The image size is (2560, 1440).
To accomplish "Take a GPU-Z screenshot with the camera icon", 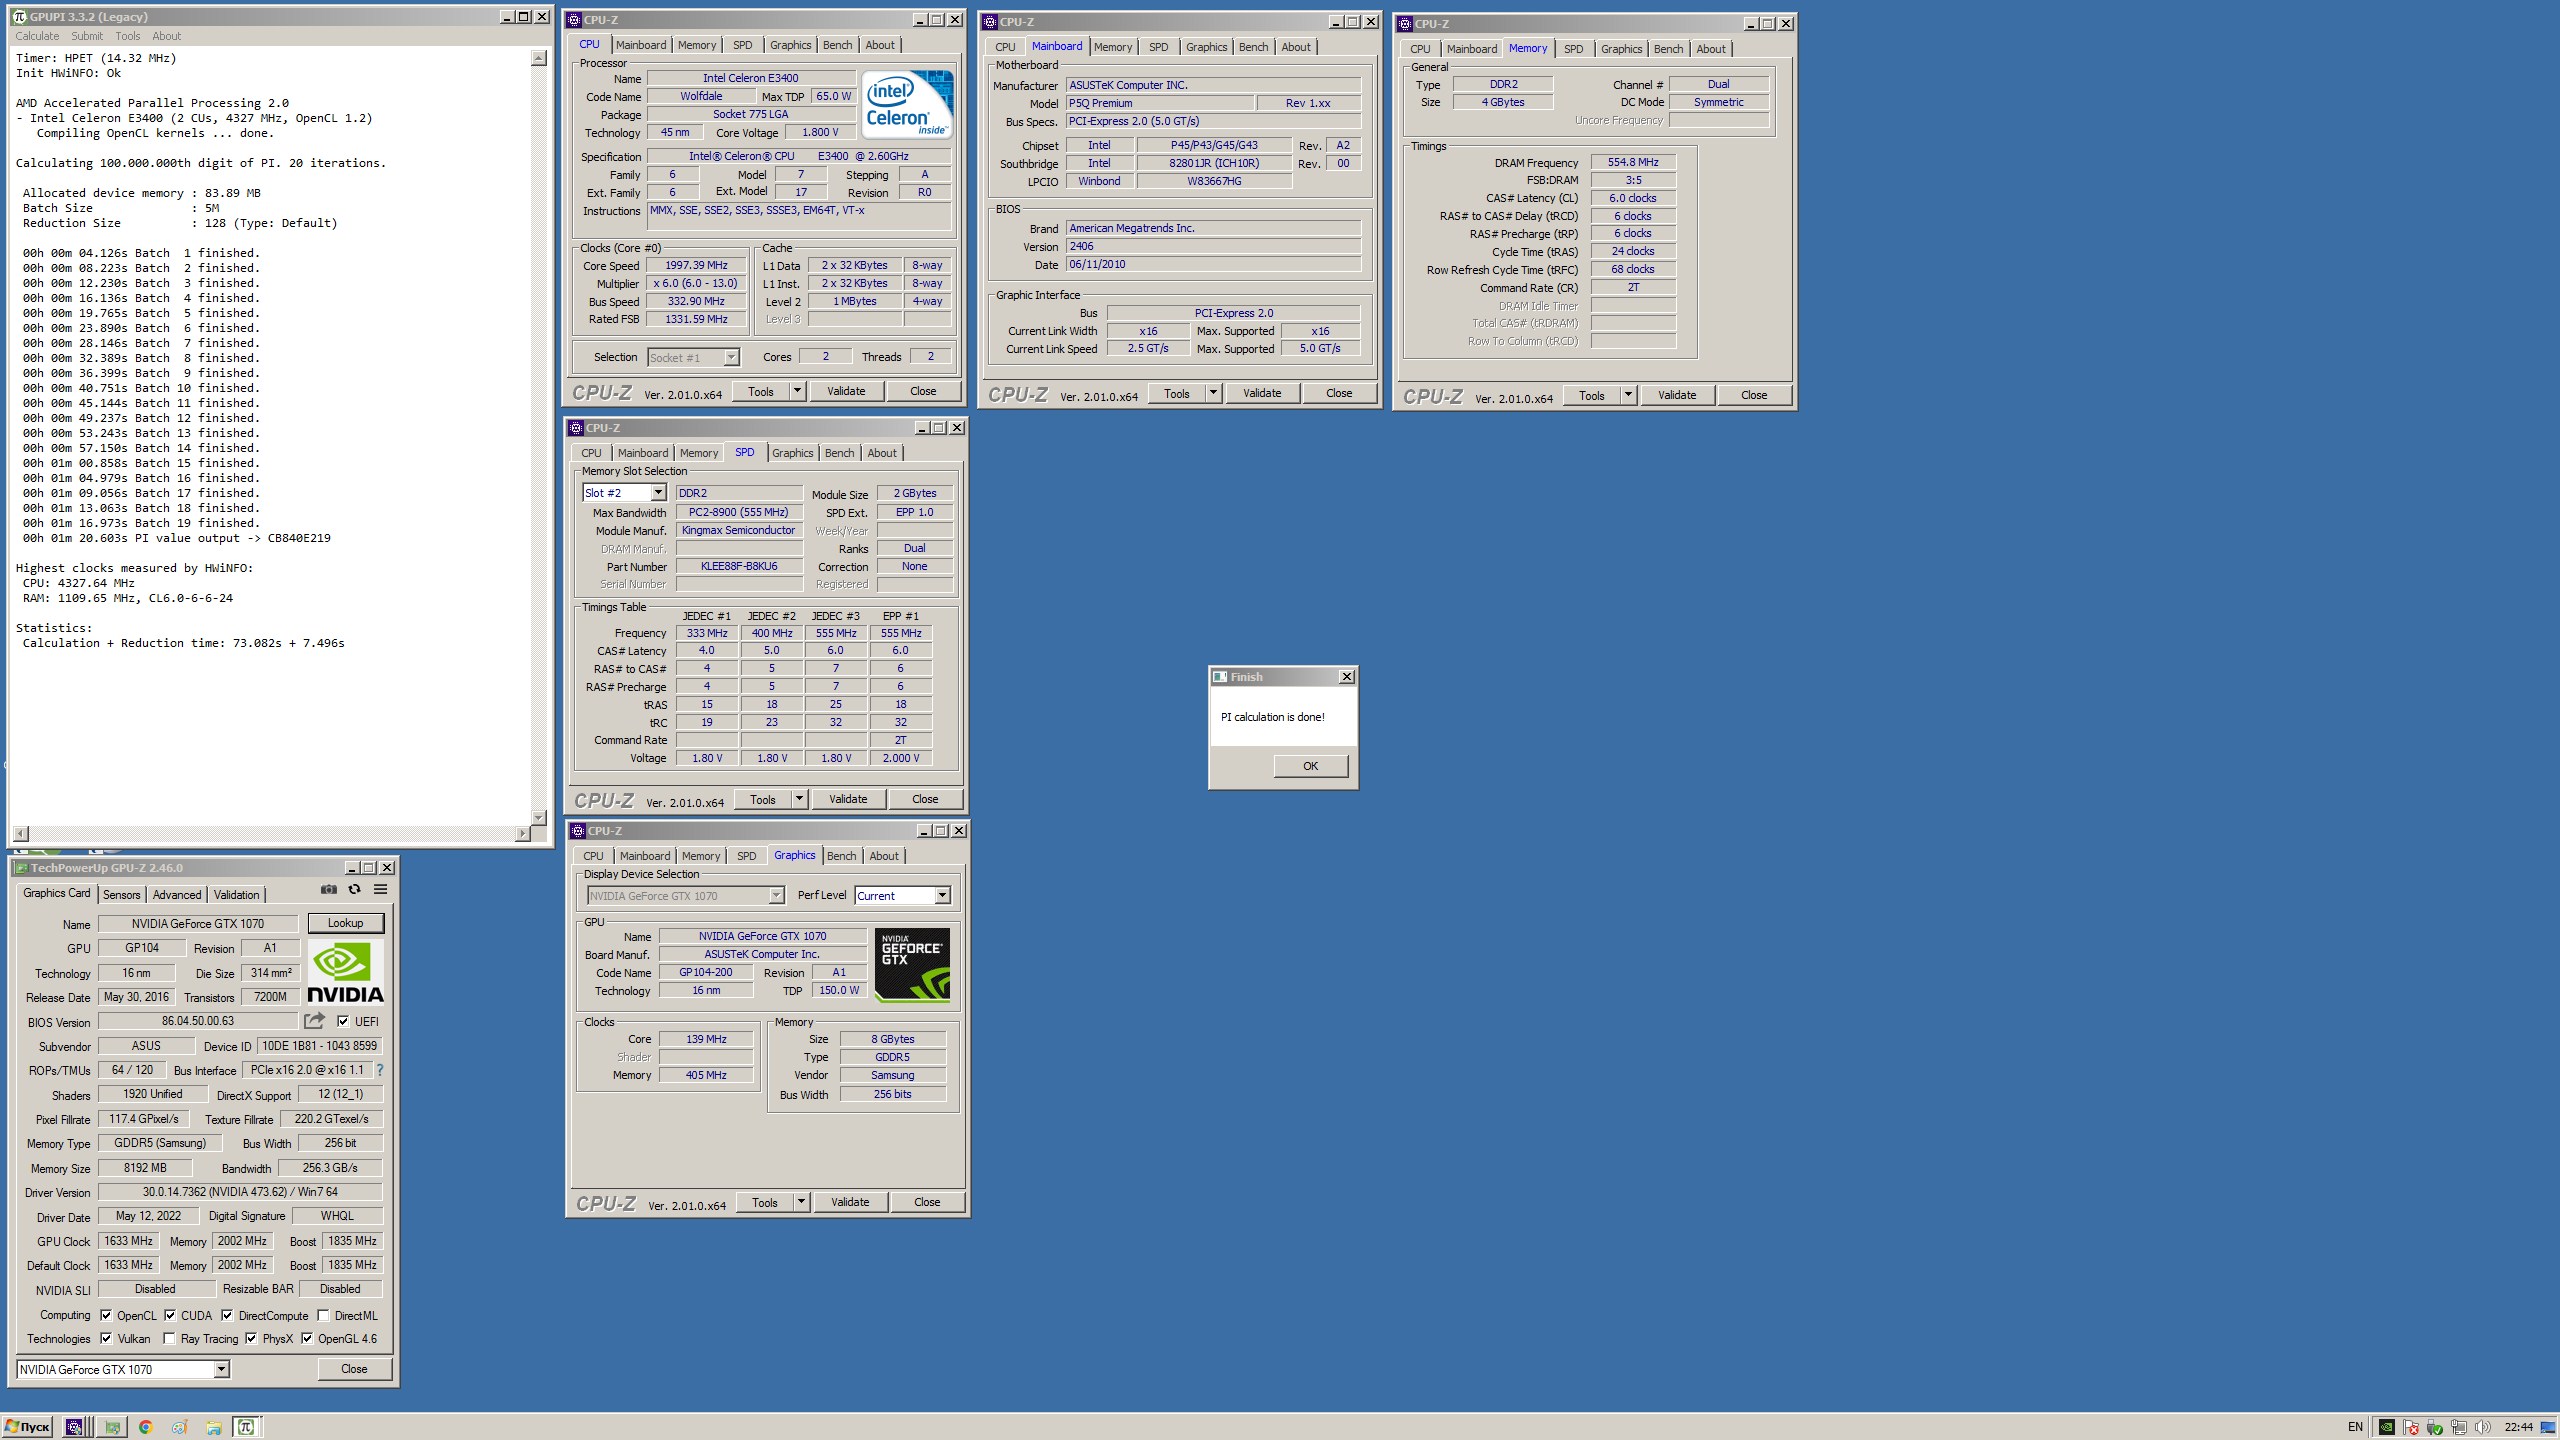I will pos(328,889).
